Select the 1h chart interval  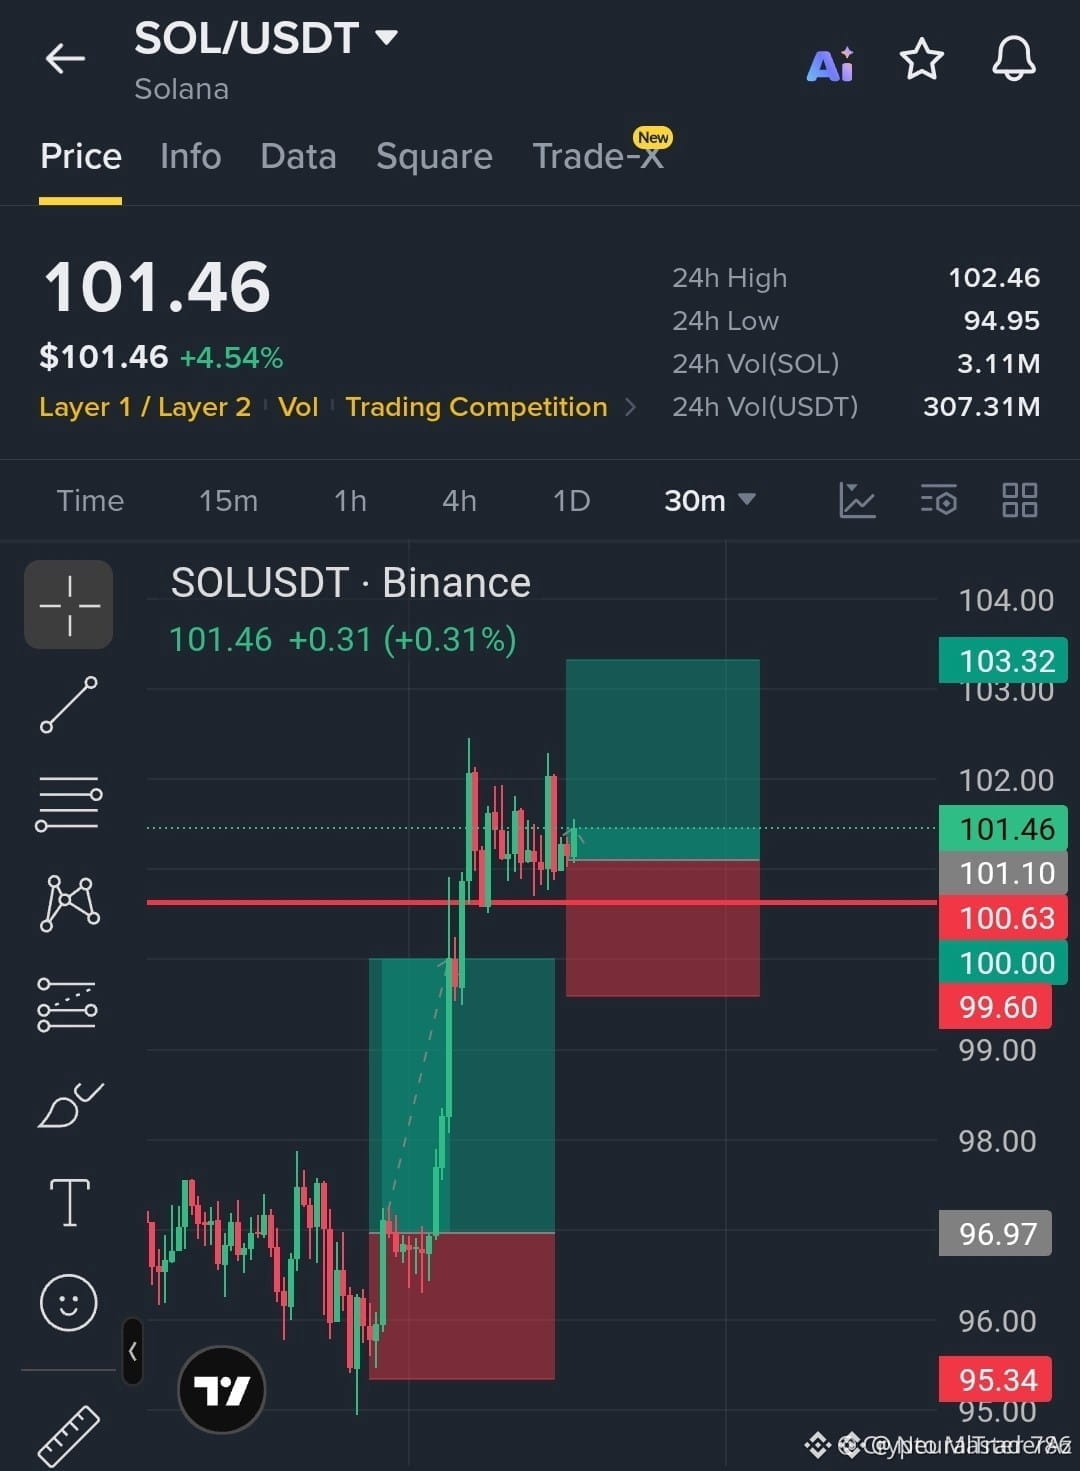click(x=350, y=500)
